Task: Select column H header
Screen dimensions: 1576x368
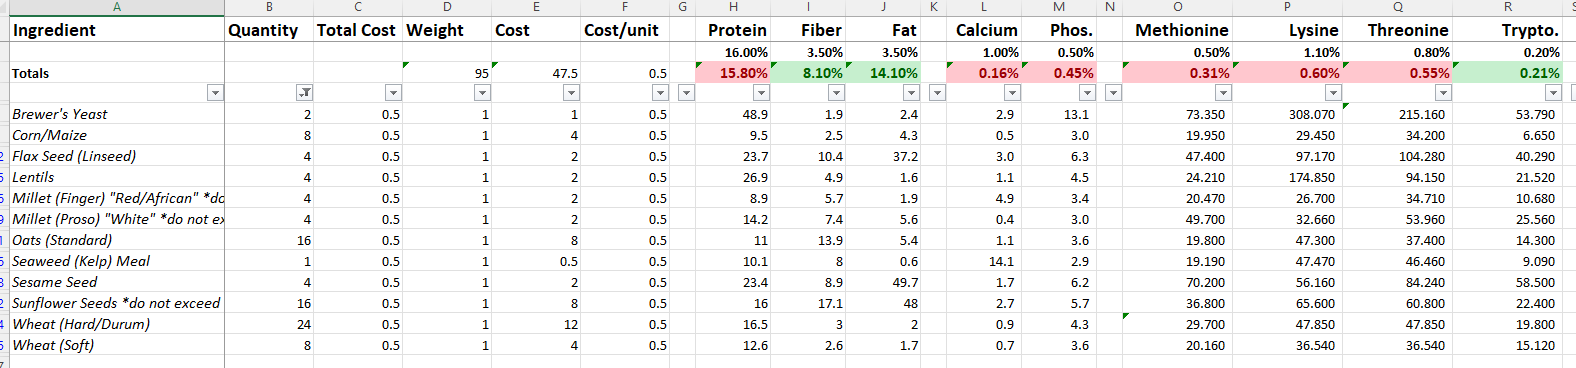Action: (734, 7)
